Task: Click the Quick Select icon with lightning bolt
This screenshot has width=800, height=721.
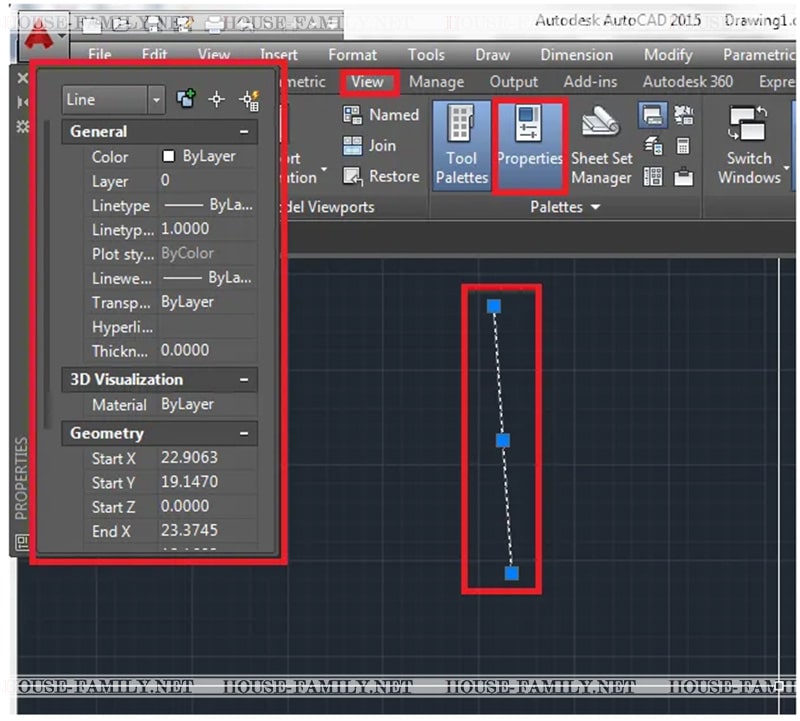Action: coord(249,100)
